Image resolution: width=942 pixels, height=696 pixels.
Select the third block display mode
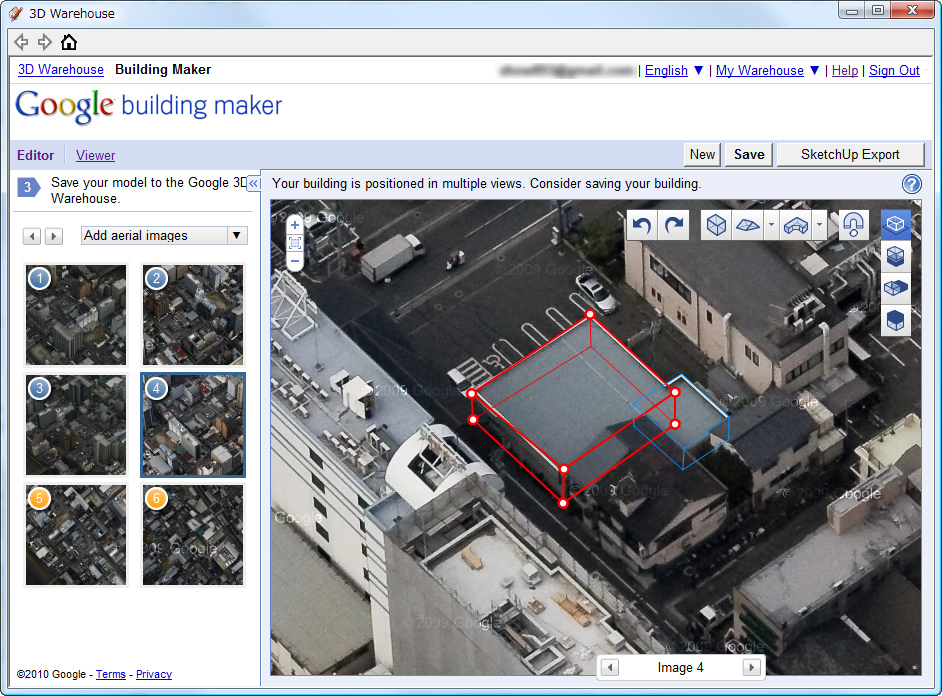pos(895,288)
